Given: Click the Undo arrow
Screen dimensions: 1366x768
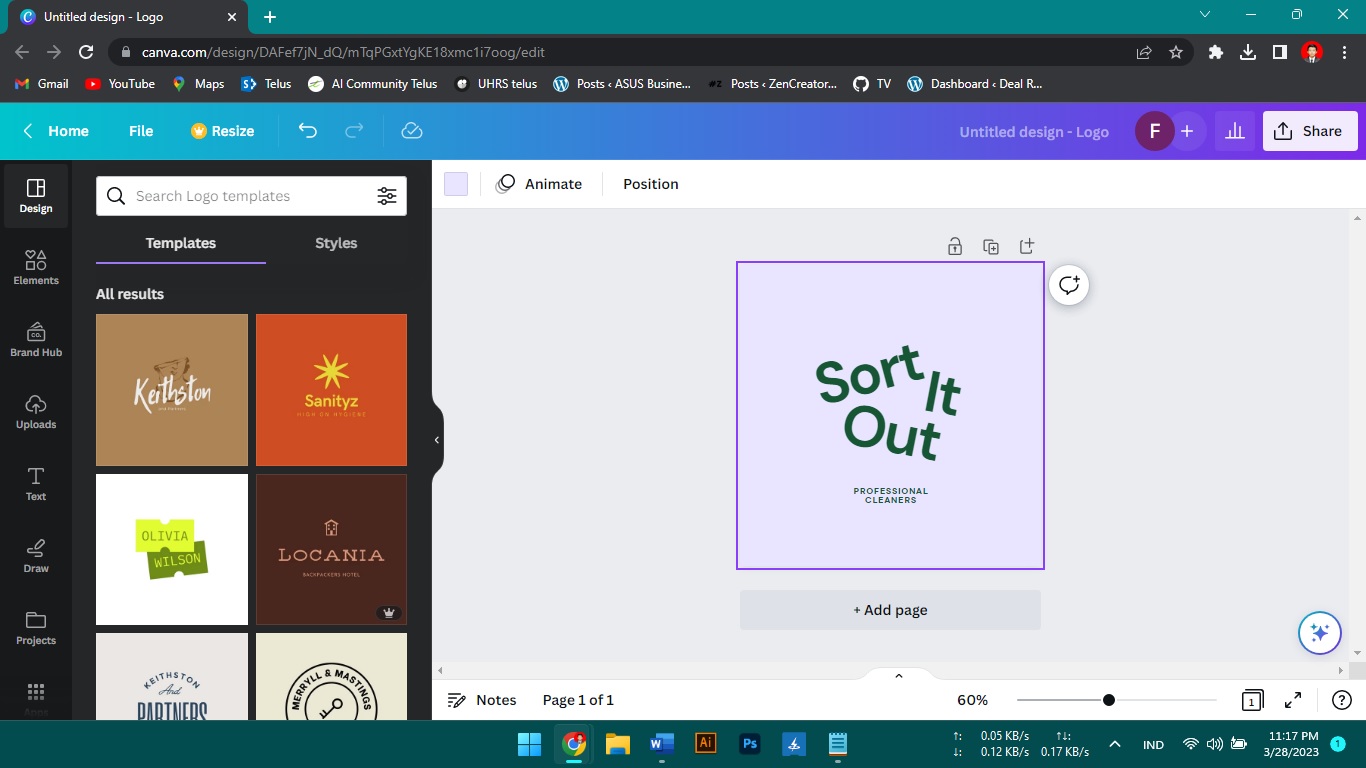Looking at the screenshot, I should coord(307,130).
